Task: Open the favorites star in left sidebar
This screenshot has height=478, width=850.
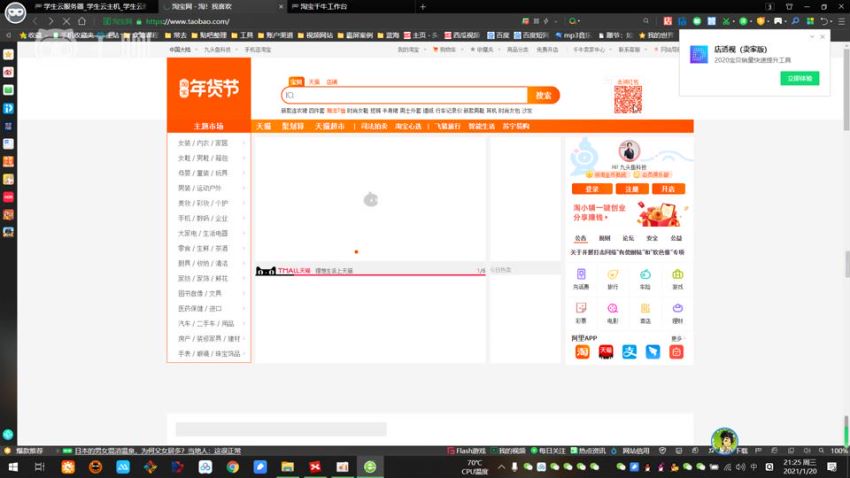Action: [x=8, y=54]
